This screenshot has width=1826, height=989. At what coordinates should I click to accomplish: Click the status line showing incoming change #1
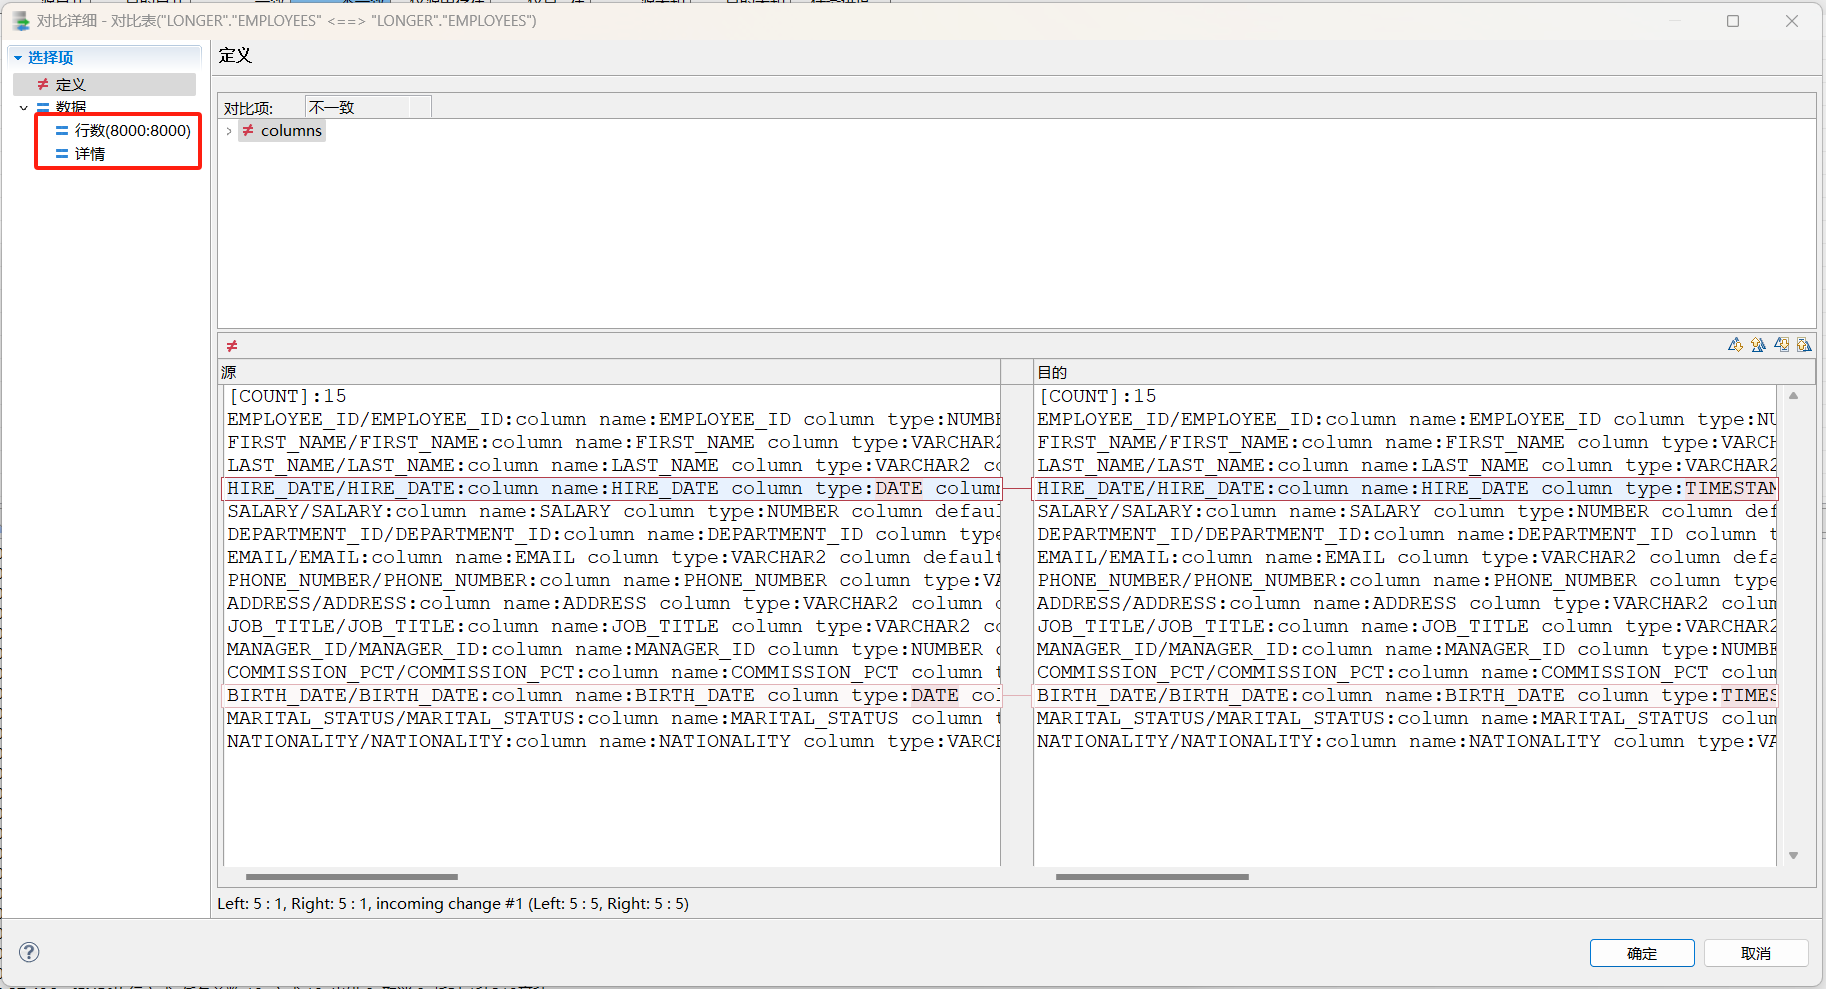coord(453,904)
